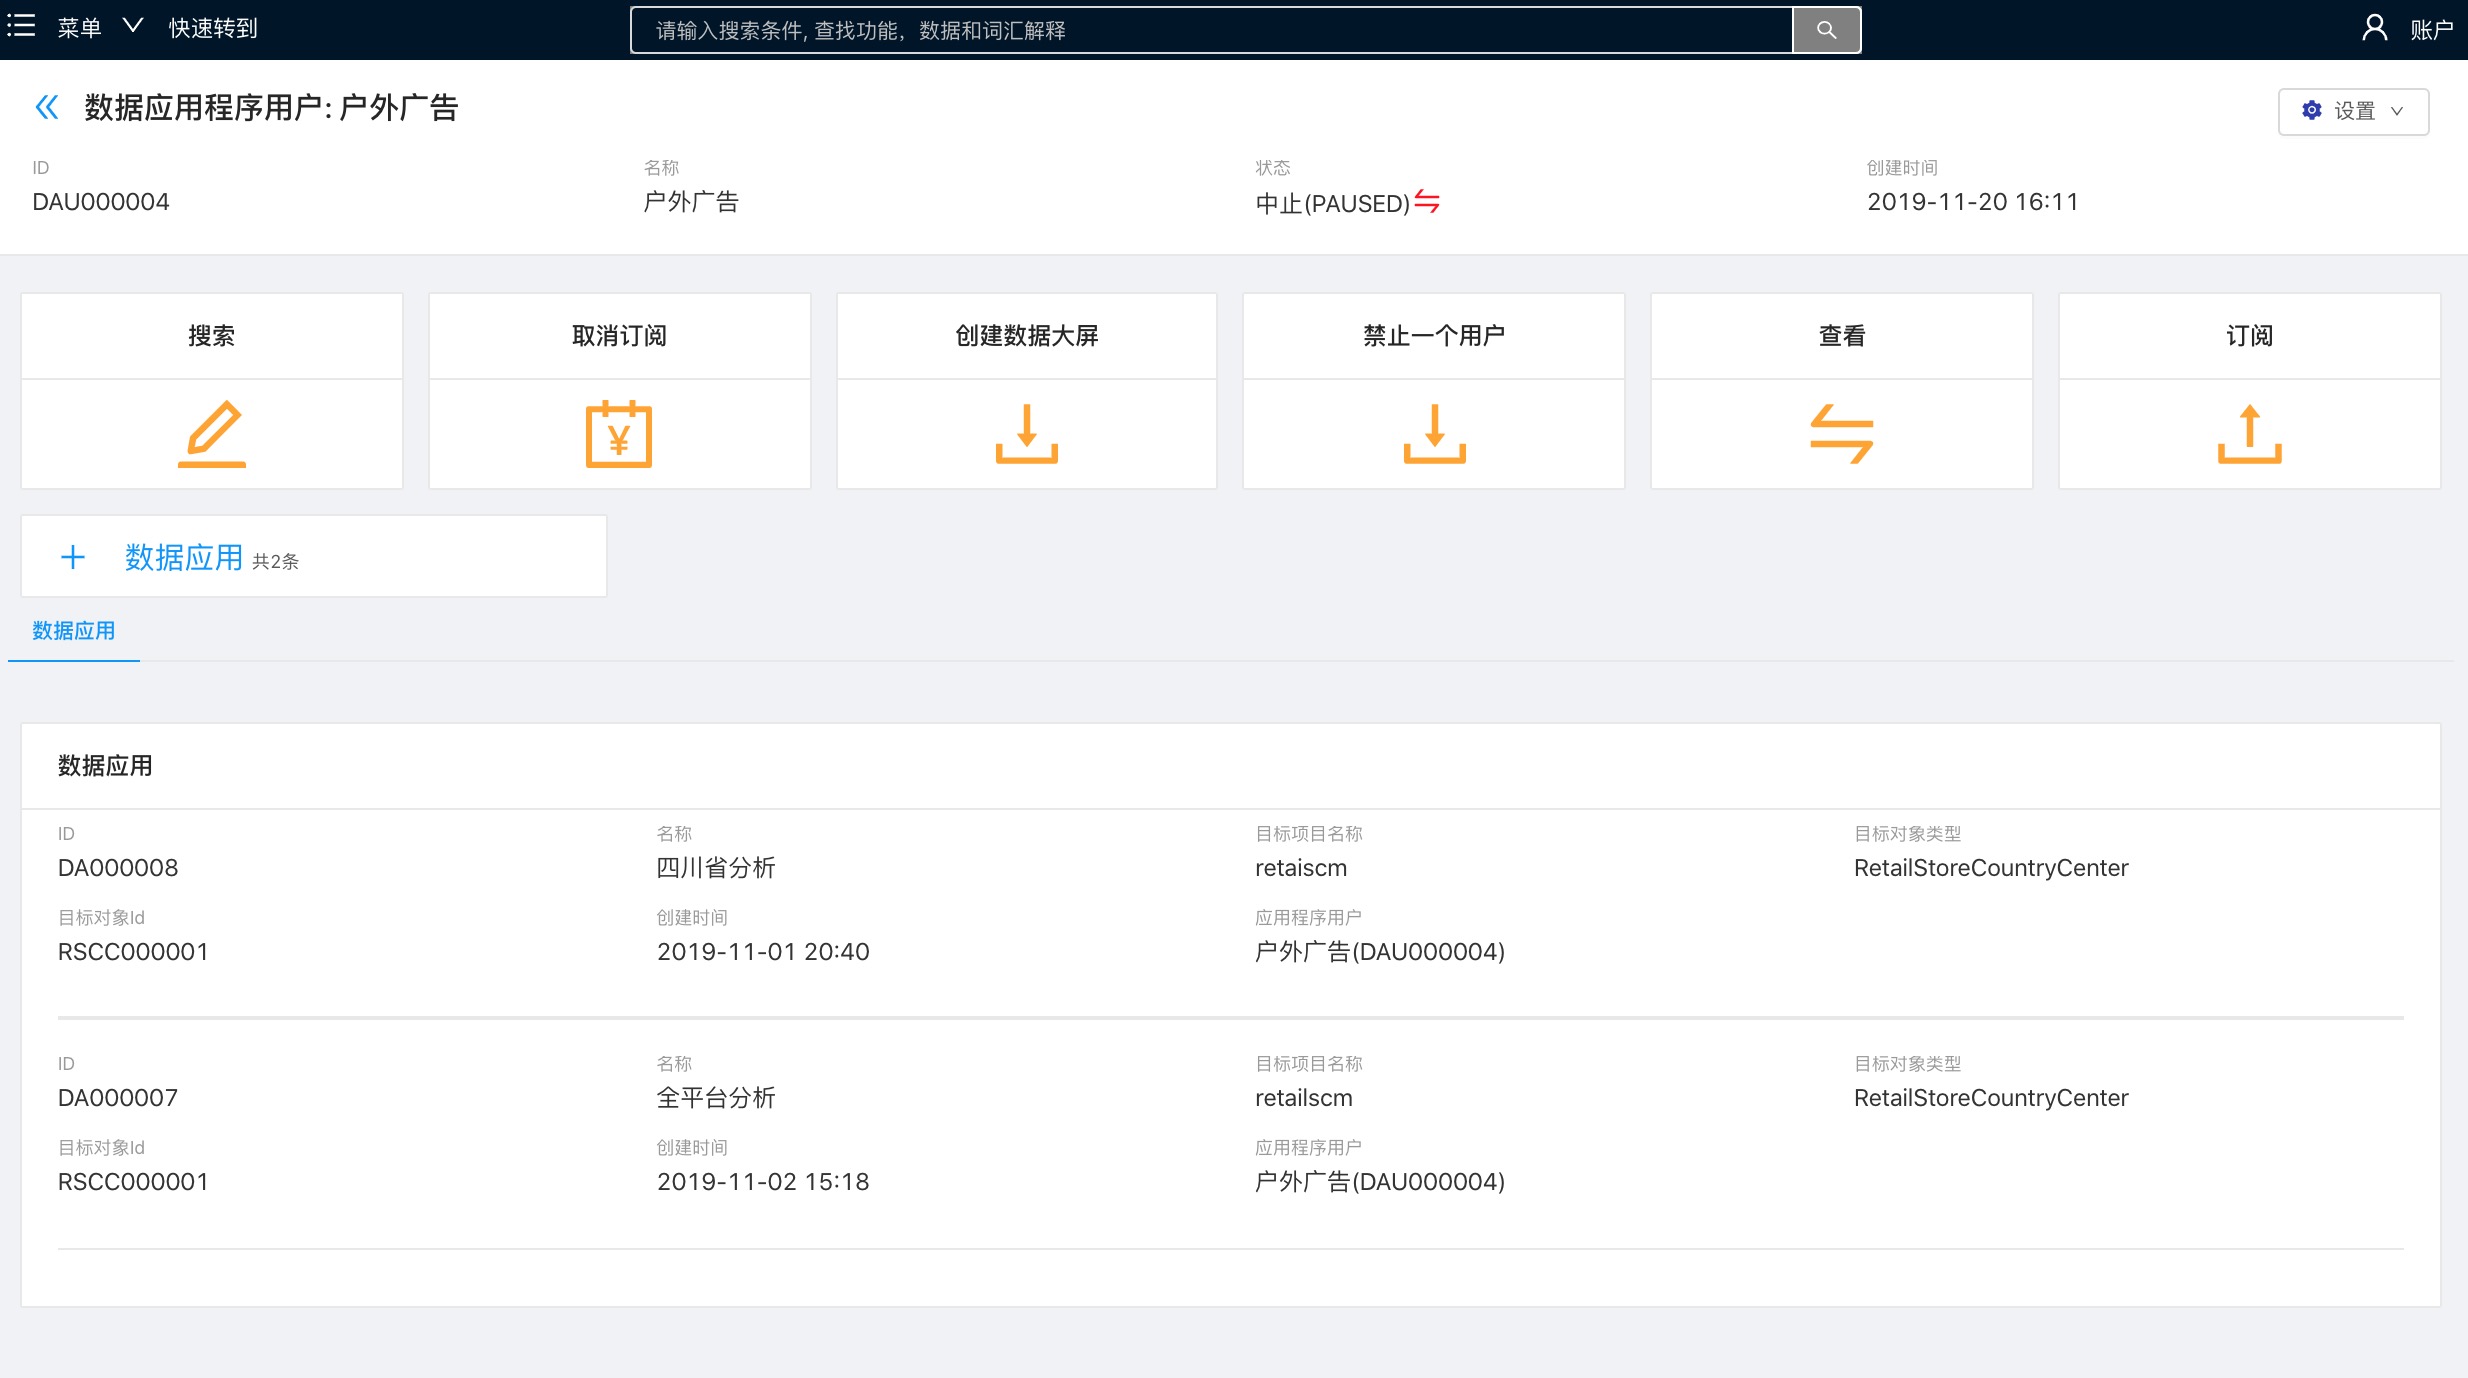Image resolution: width=2468 pixels, height=1378 pixels.
Task: Click the 账户 user account icon
Action: click(2375, 29)
